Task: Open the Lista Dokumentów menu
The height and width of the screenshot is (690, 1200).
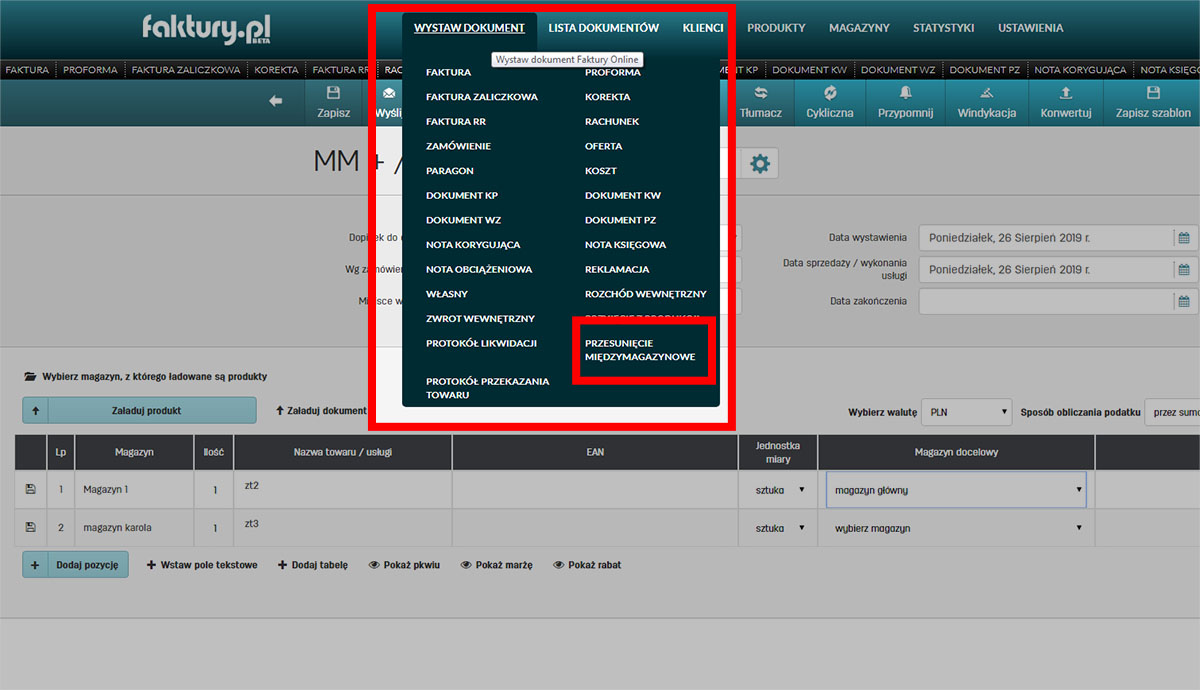Action: pyautogui.click(x=603, y=28)
